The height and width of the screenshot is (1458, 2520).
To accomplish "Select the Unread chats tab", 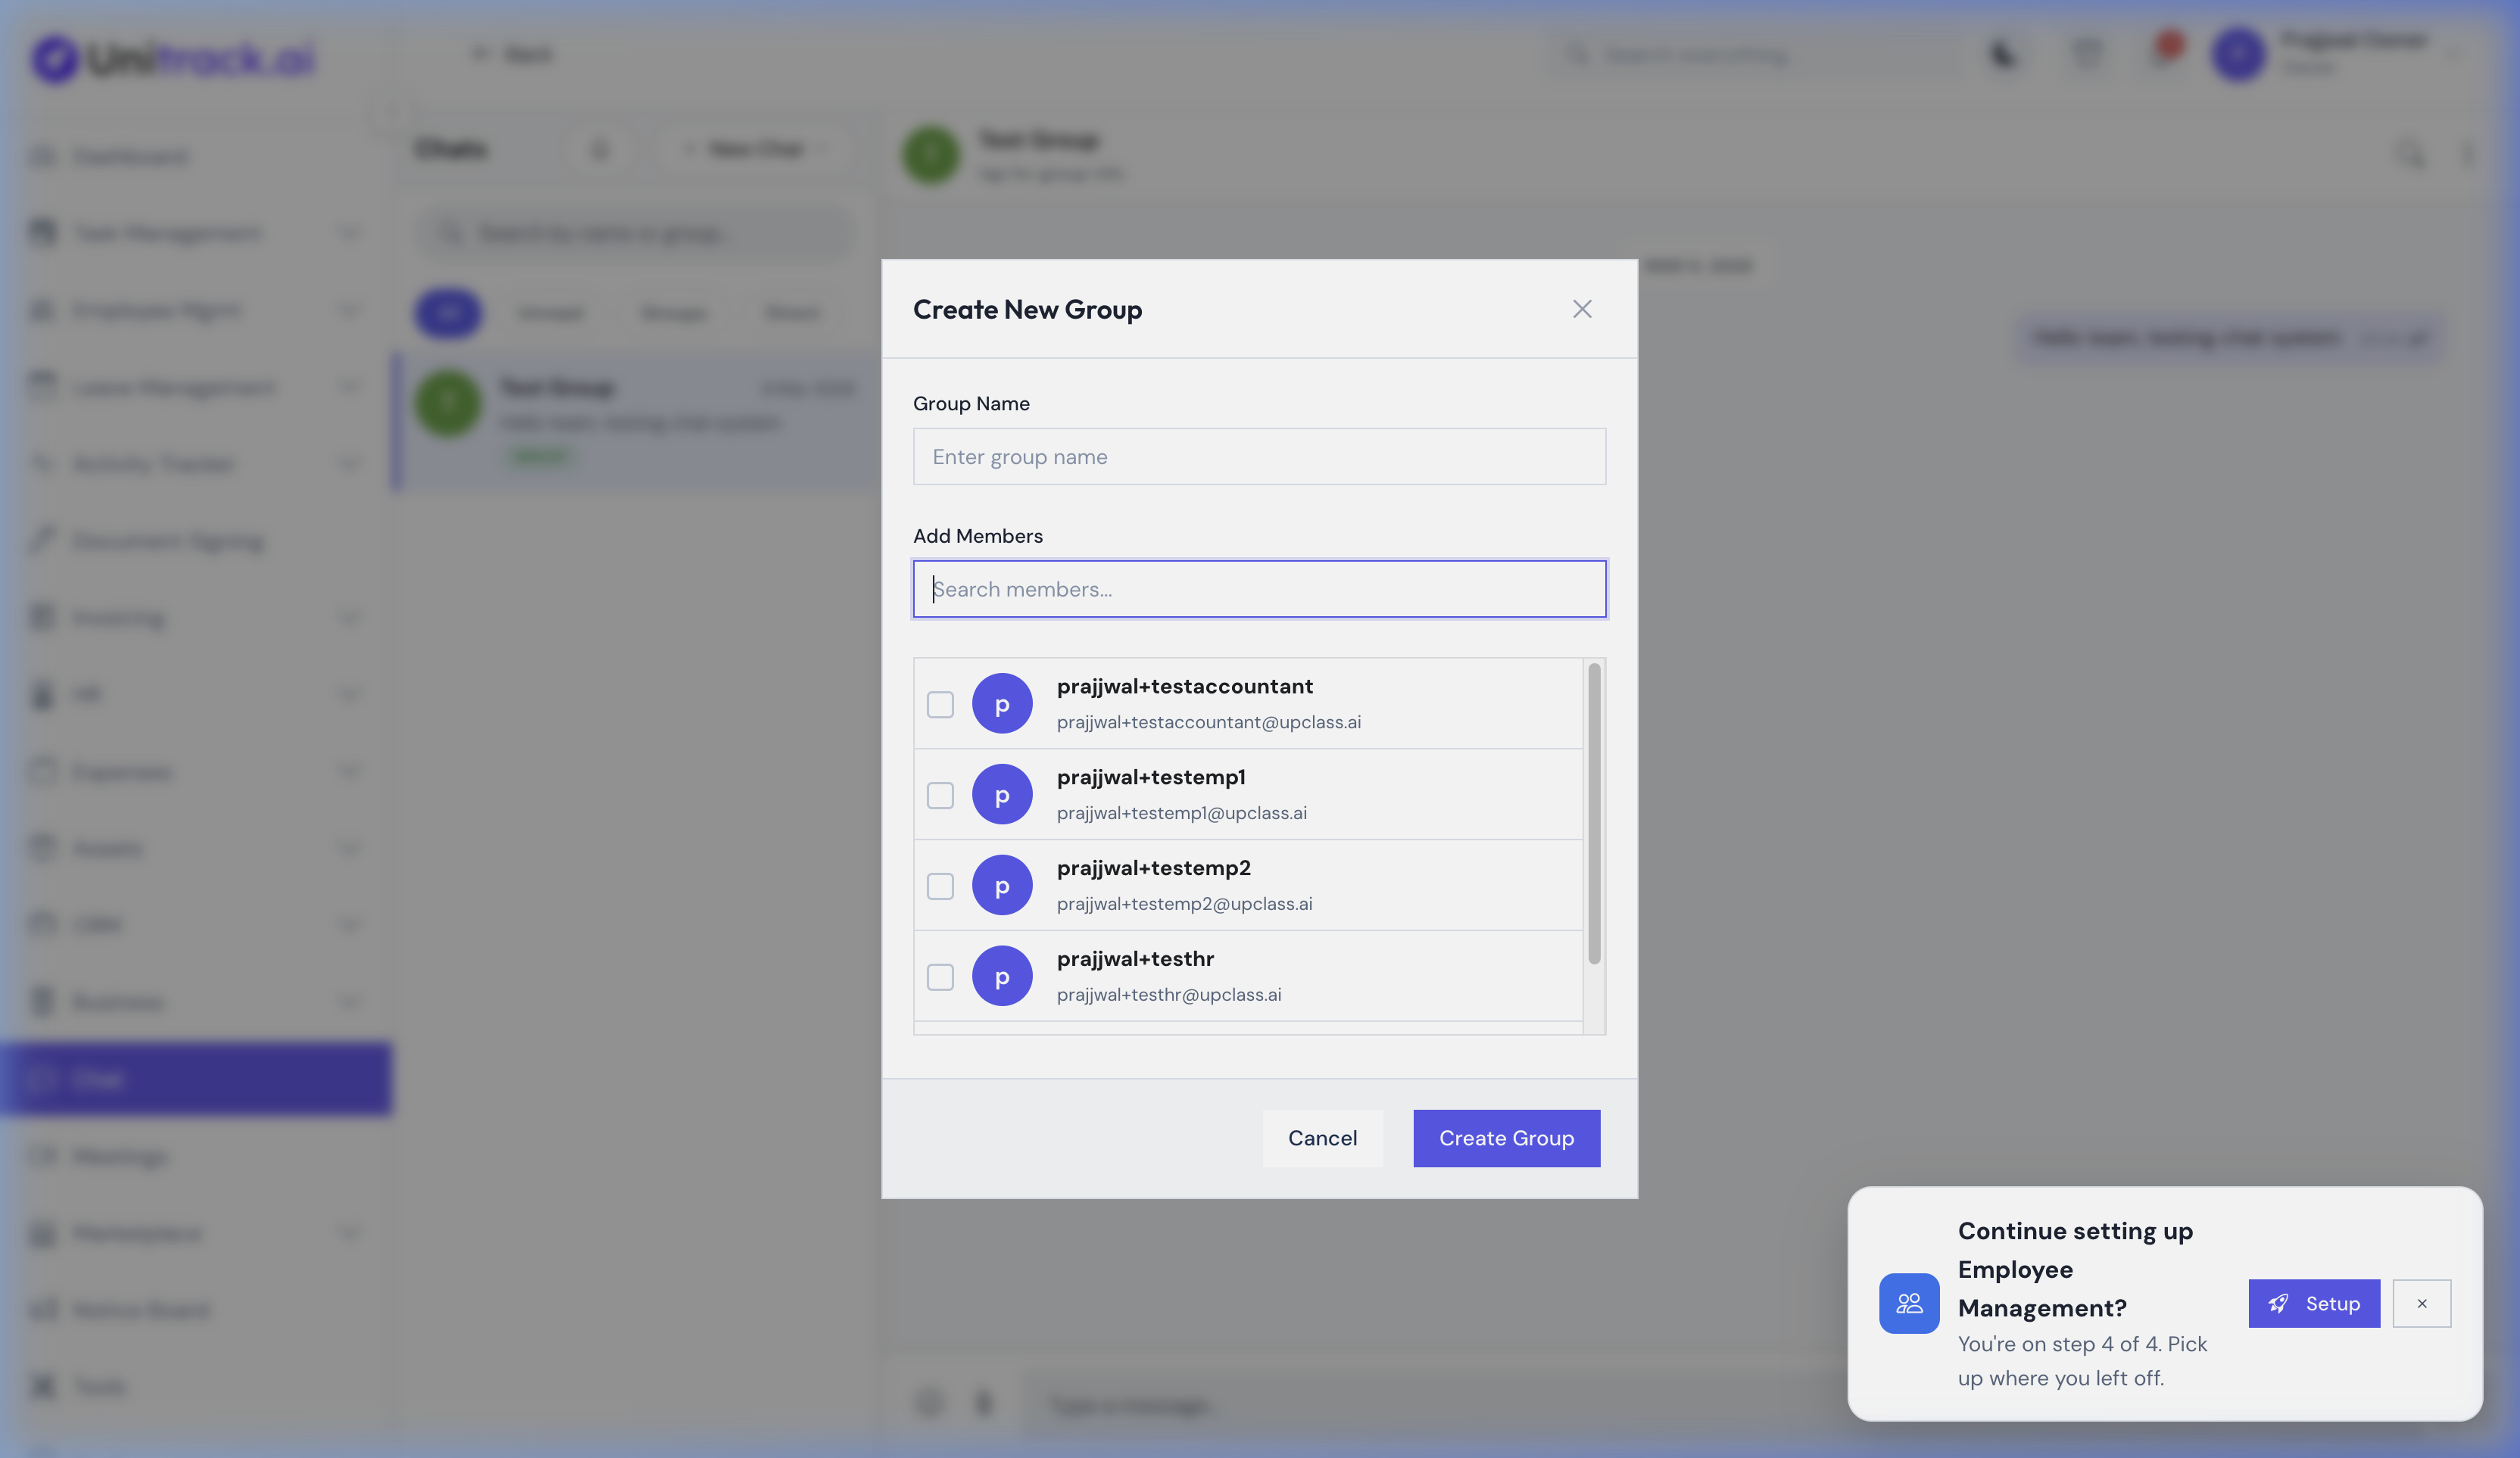I will (x=551, y=312).
